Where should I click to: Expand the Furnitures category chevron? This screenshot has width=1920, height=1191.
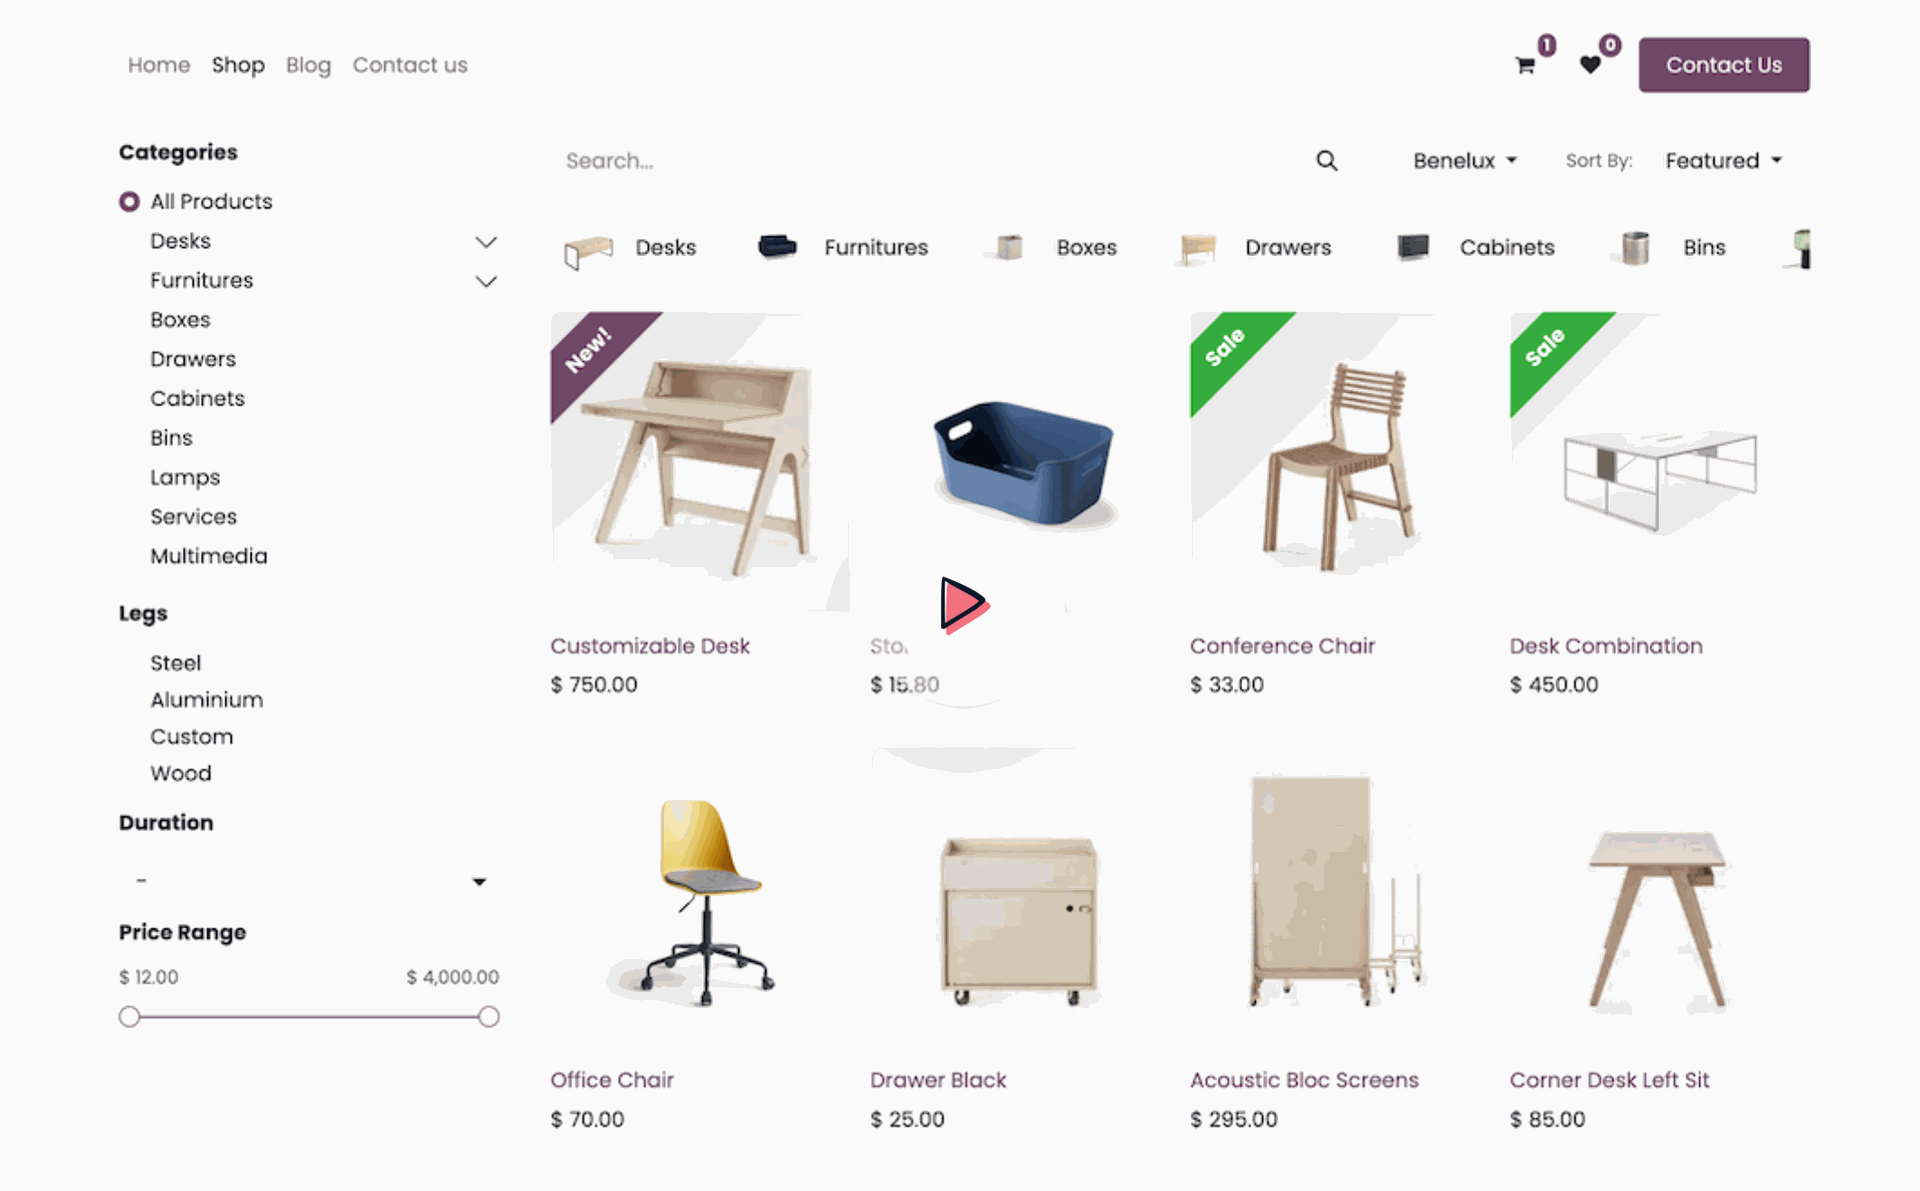486,282
